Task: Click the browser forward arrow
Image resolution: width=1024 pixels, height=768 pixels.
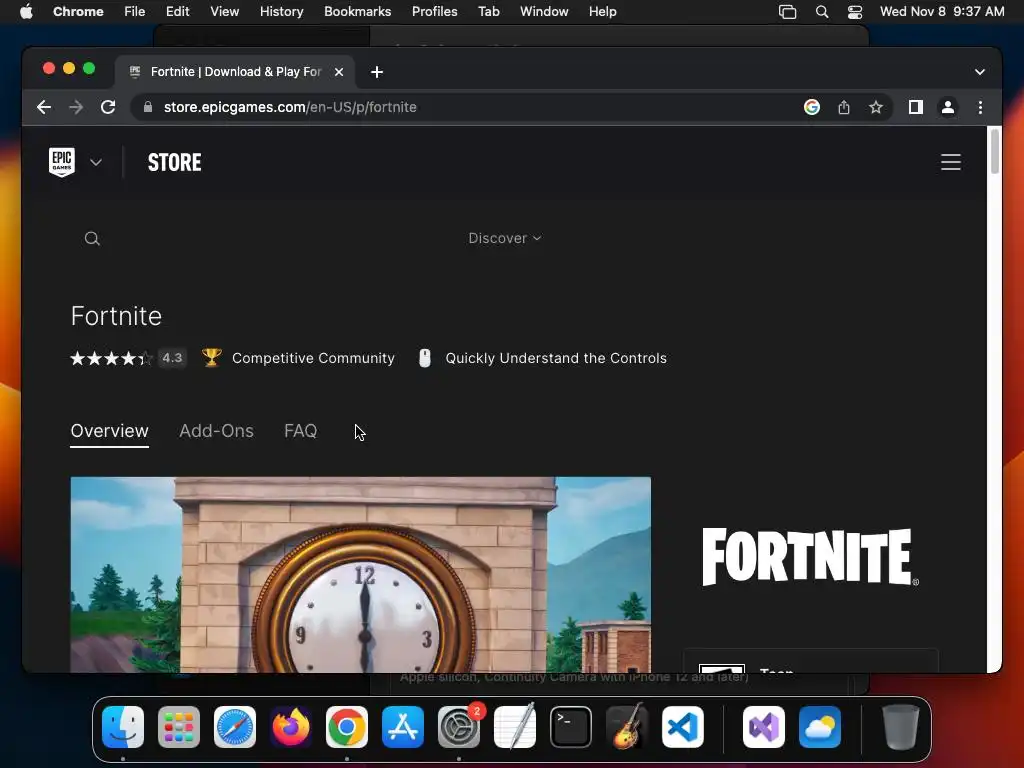Action: tap(76, 107)
